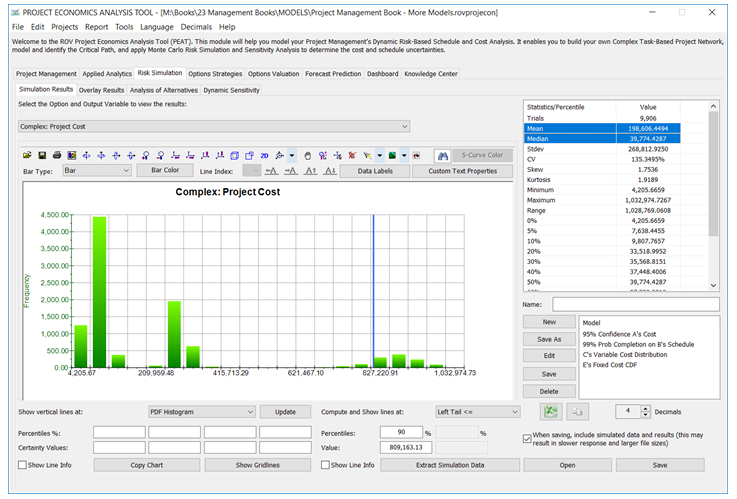Go to the Forecast Prediction tab

click(333, 74)
